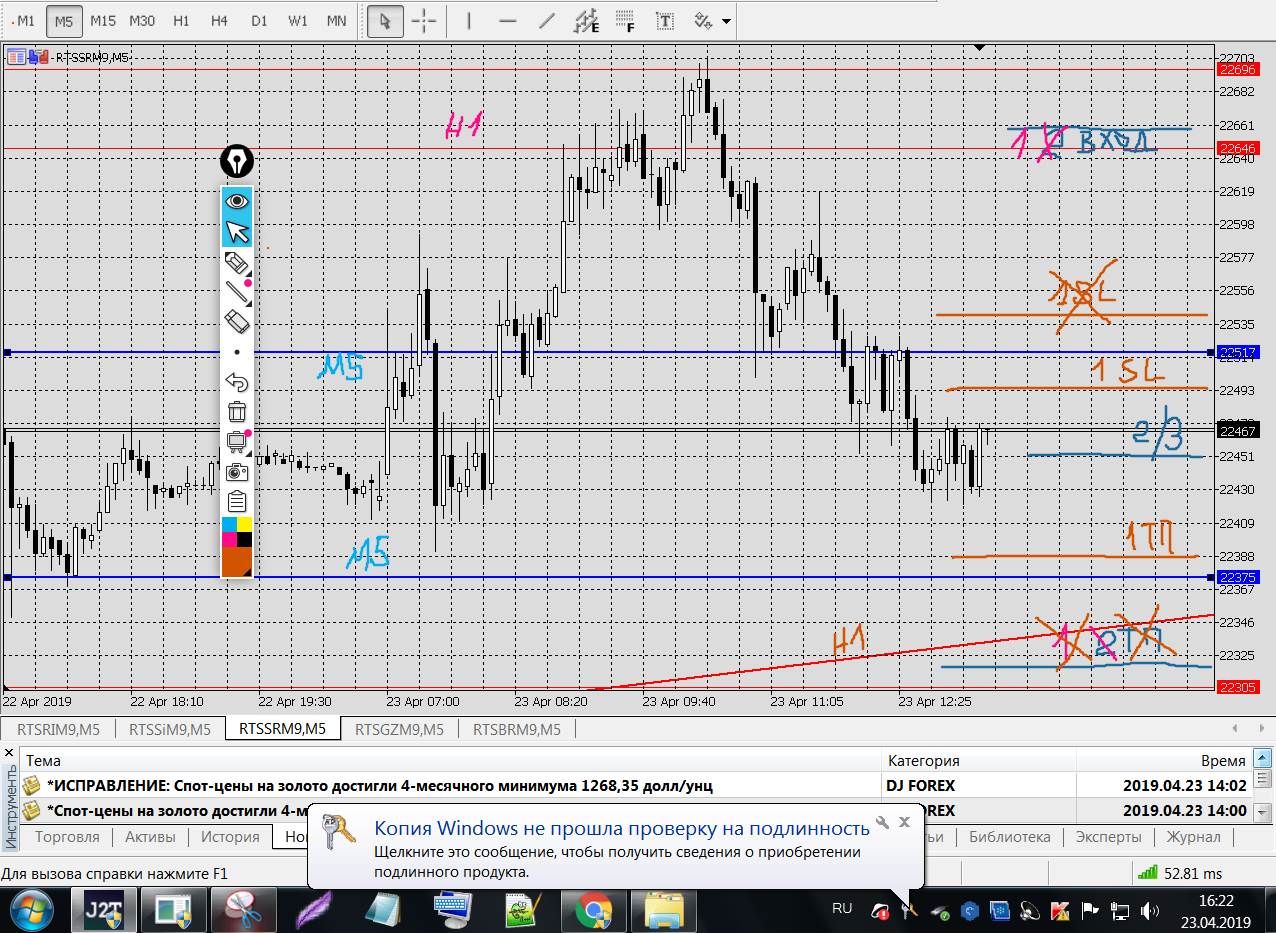This screenshot has width=1276, height=933.
Task: Click the pen size dot selector
Action: tap(237, 352)
